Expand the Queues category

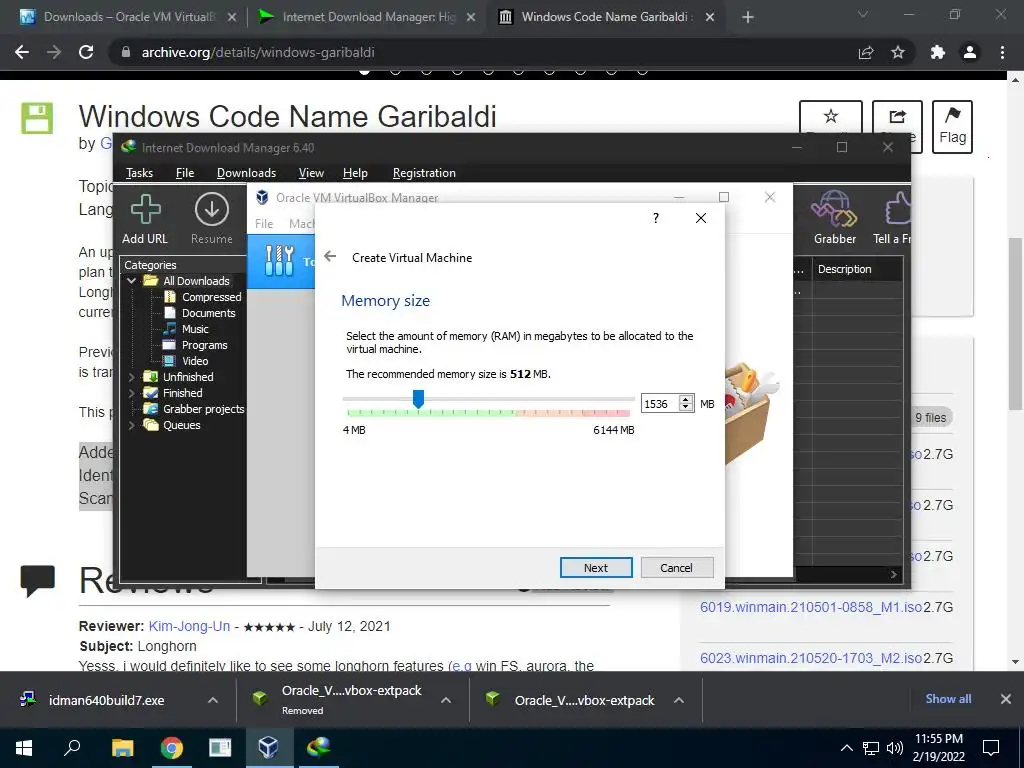click(x=132, y=425)
